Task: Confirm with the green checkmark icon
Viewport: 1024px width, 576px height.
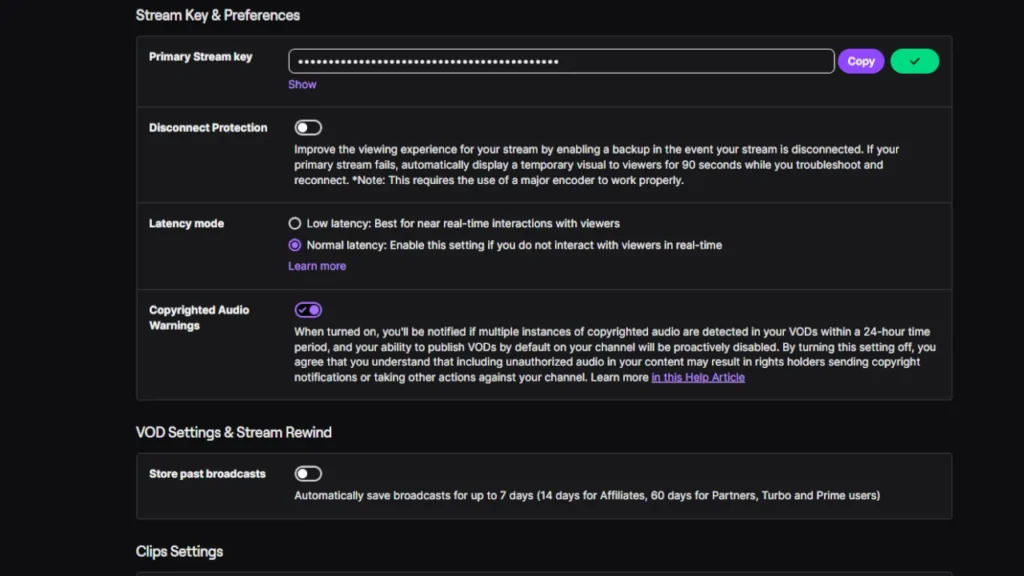Action: [x=914, y=61]
